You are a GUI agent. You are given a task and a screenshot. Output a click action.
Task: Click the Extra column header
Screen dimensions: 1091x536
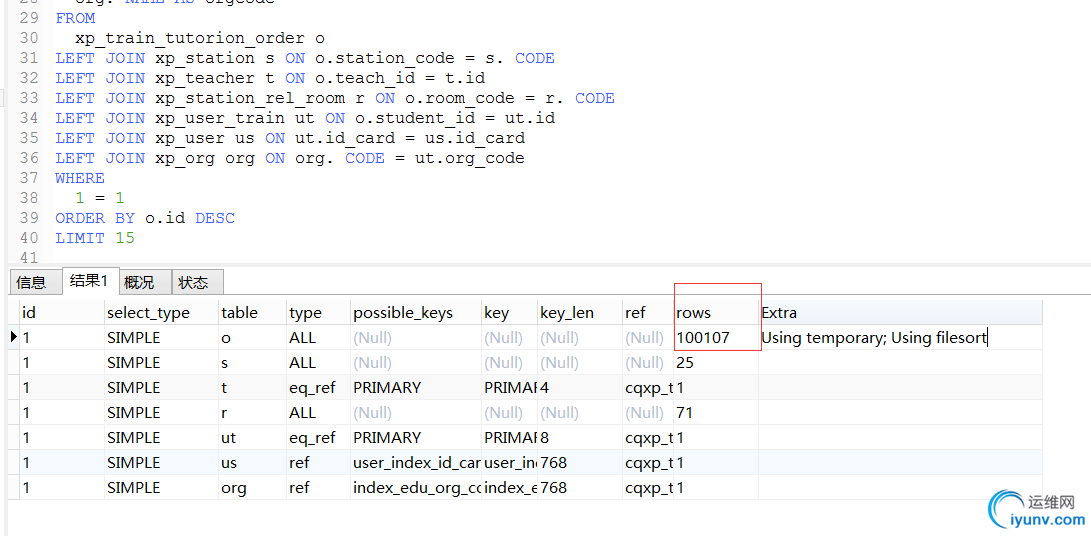pyautogui.click(x=900, y=313)
